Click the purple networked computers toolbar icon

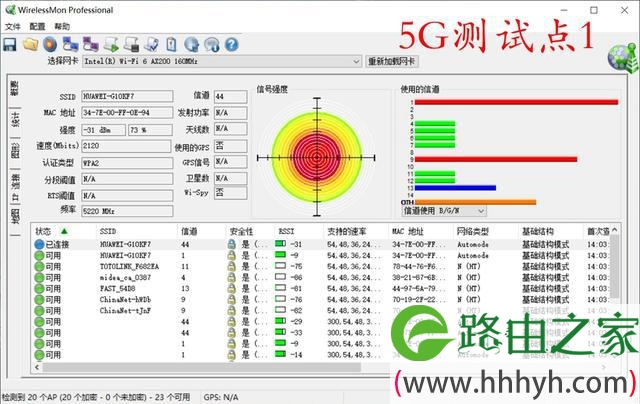[x=91, y=44]
